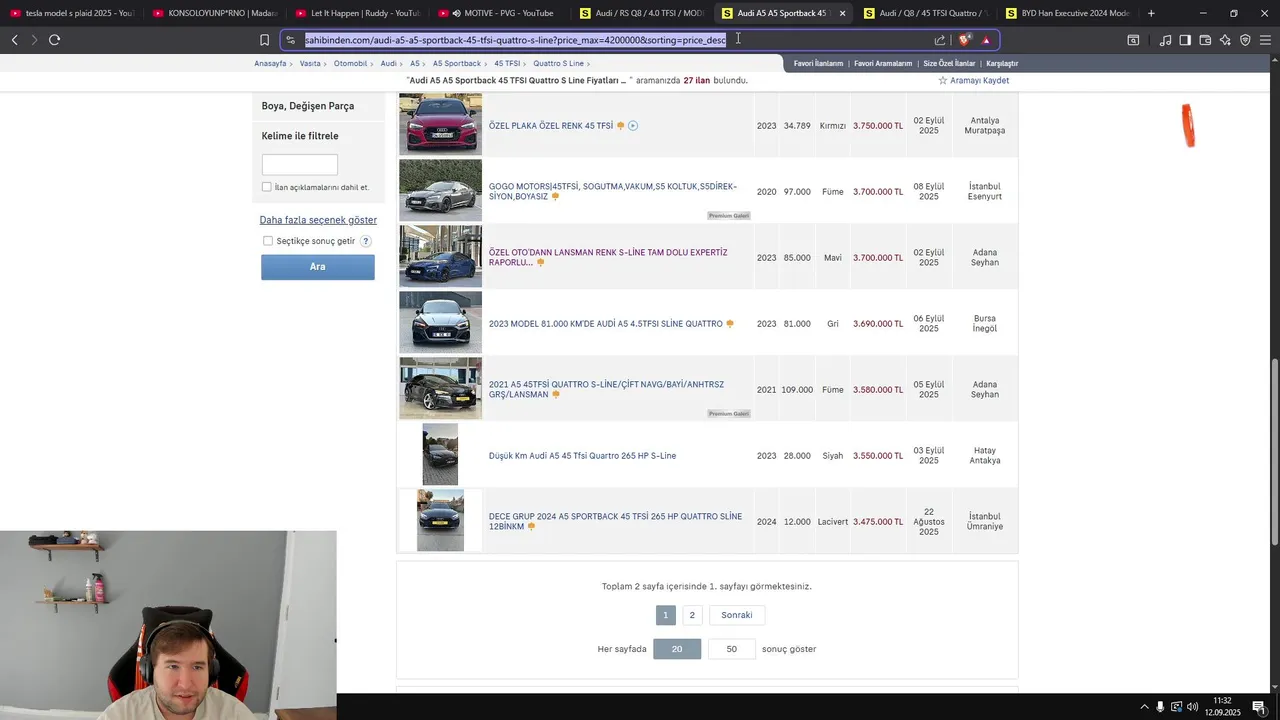Open DECE GRUP 2024 A5 SPORTBACK listing
This screenshot has height=720, width=1280.
(615, 521)
